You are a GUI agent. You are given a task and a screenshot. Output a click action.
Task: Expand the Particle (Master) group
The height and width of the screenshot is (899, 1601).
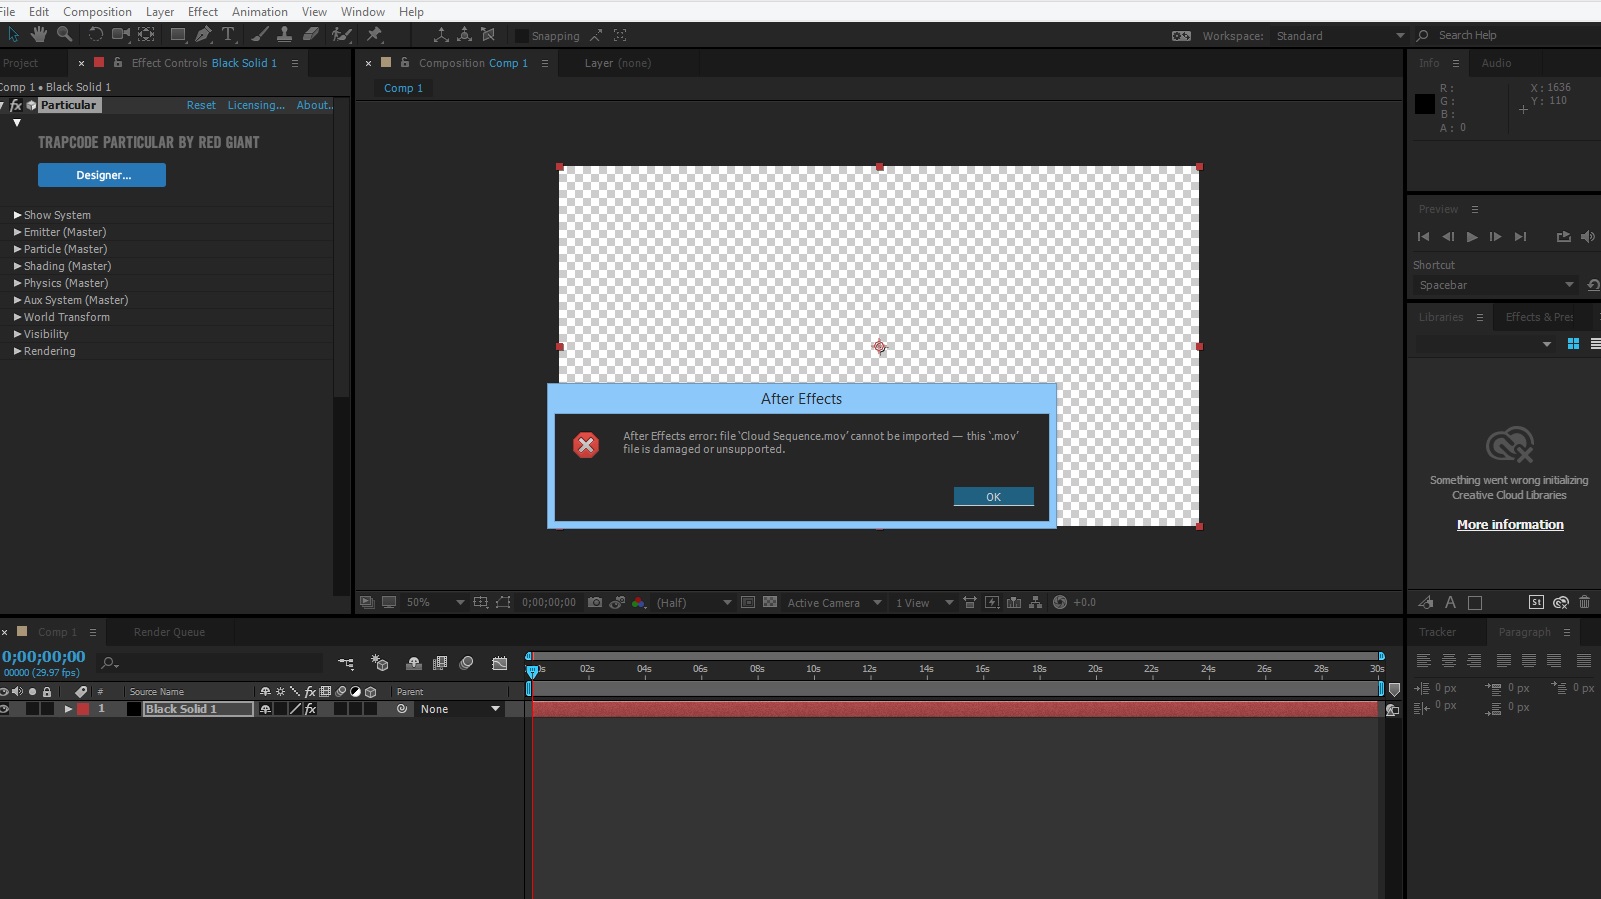[17, 249]
